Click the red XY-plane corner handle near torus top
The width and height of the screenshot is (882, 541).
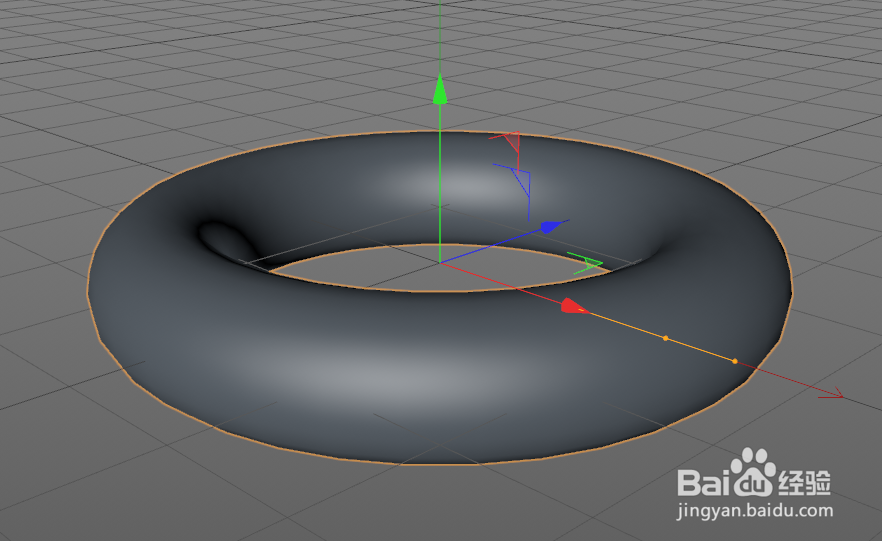511,142
